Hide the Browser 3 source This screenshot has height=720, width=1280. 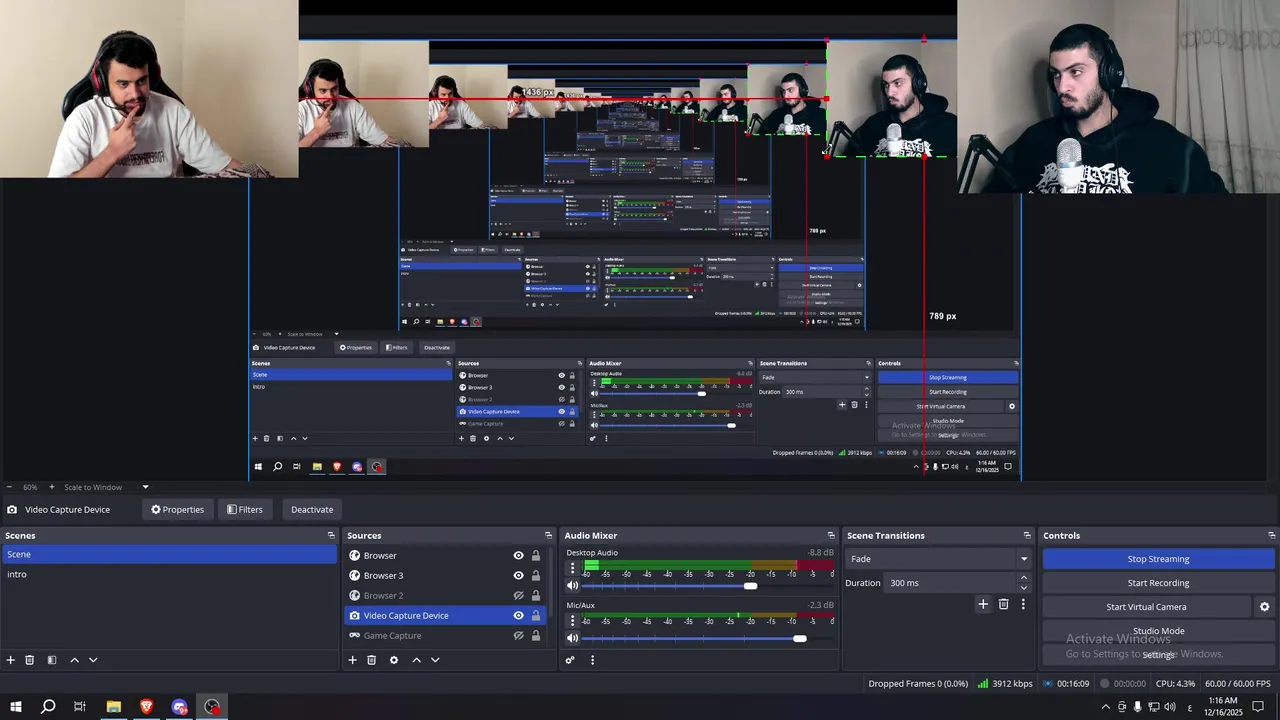click(x=518, y=576)
